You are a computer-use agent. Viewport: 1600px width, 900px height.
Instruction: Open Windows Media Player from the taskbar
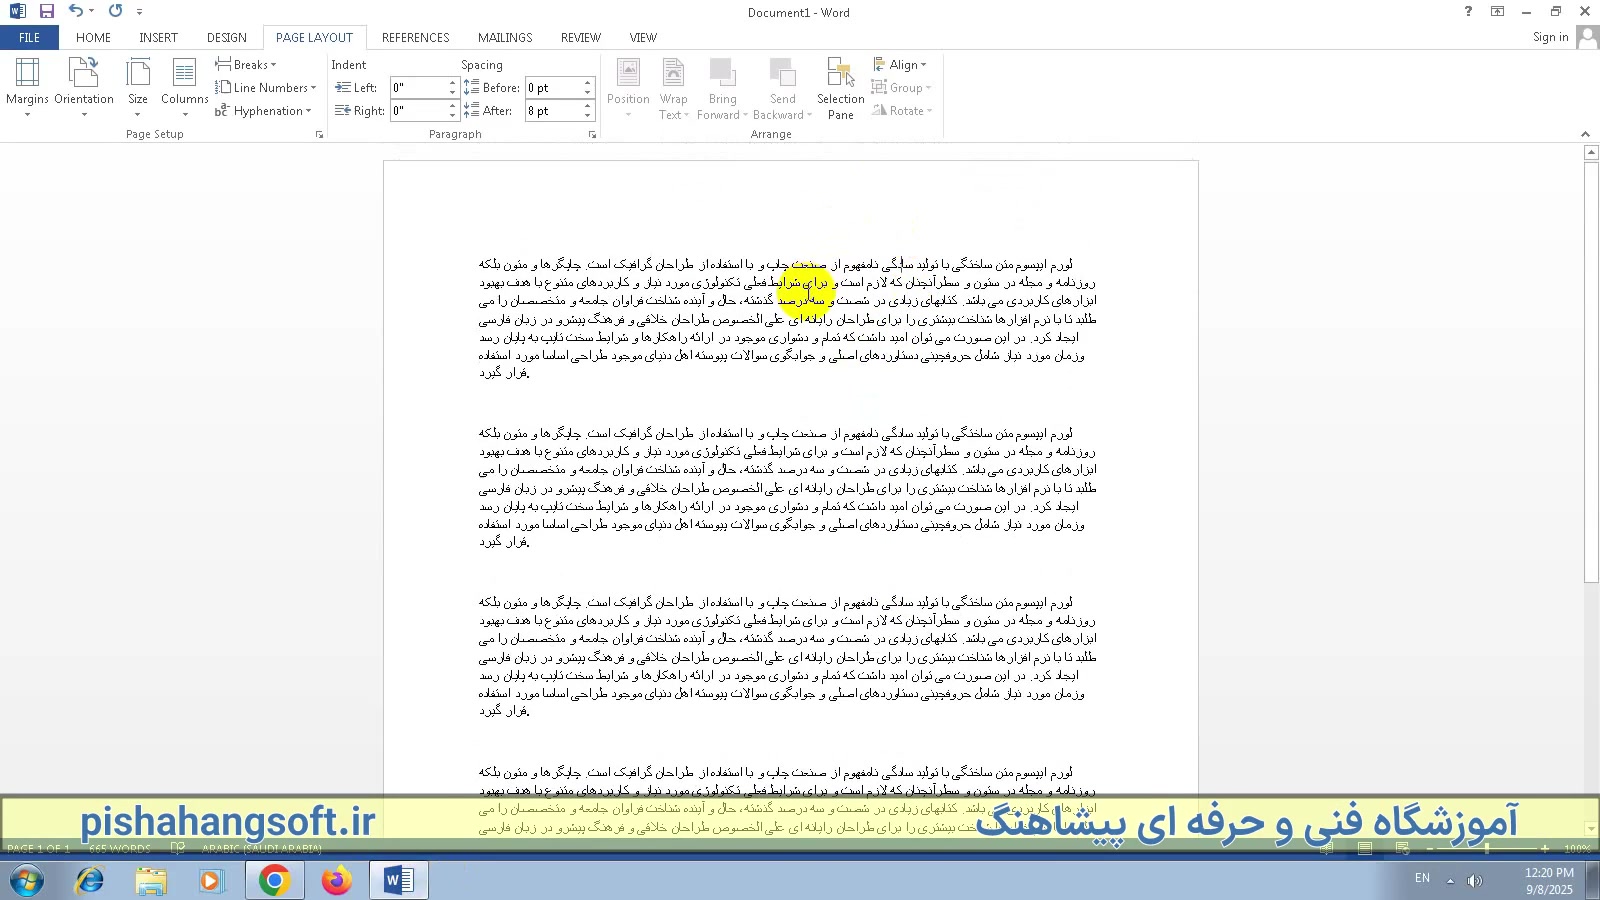211,881
